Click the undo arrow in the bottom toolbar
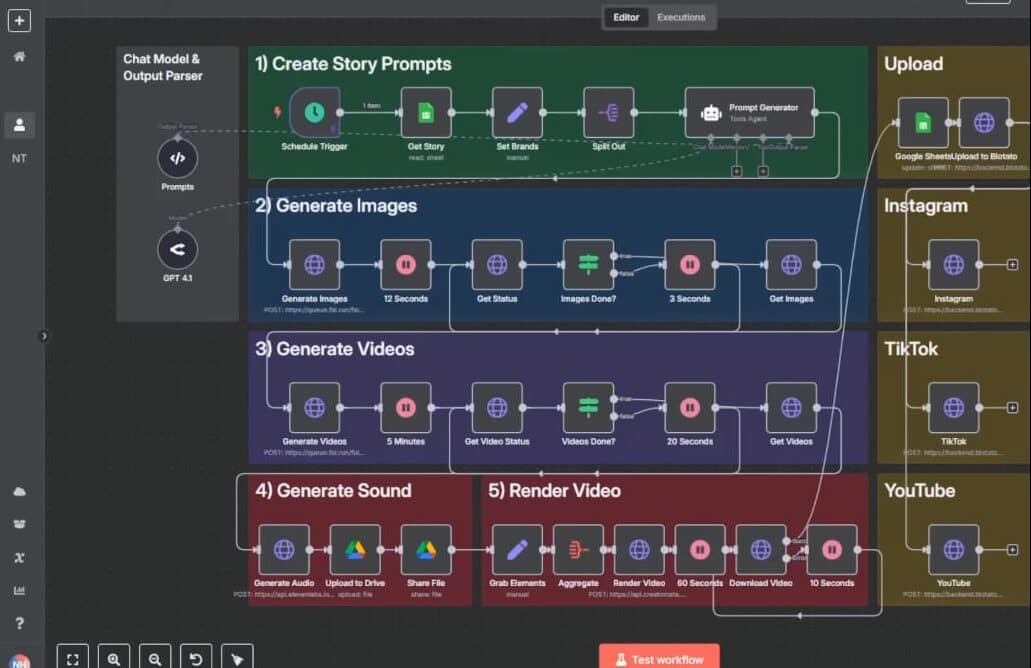This screenshot has width=1031, height=668. tap(196, 657)
